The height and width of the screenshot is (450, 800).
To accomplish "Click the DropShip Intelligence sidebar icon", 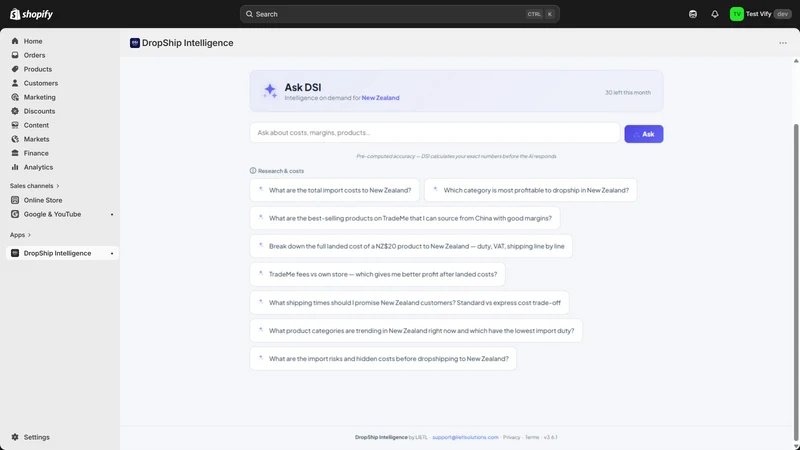I will (15, 253).
